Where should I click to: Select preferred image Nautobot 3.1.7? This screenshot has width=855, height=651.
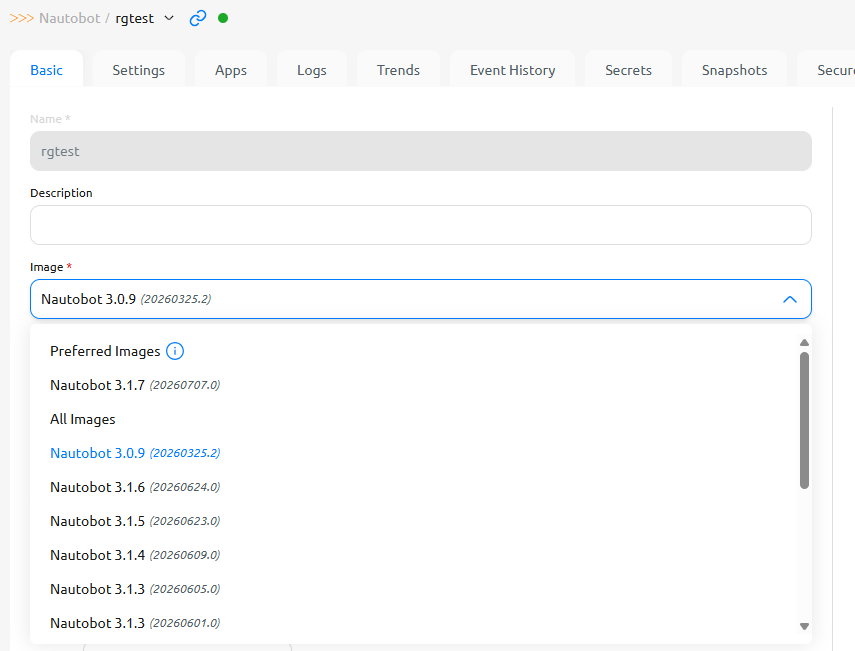[x=414, y=385]
